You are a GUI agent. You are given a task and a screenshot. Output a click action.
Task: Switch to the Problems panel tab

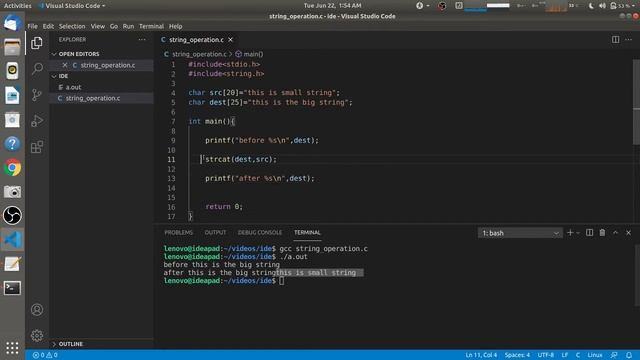point(178,233)
